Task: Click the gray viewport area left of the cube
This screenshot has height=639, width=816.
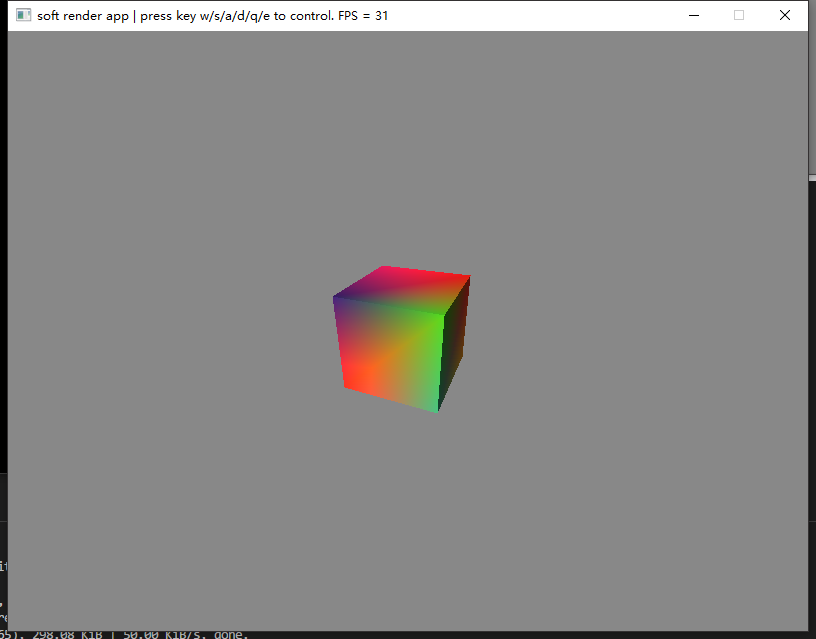Action: click(x=170, y=340)
